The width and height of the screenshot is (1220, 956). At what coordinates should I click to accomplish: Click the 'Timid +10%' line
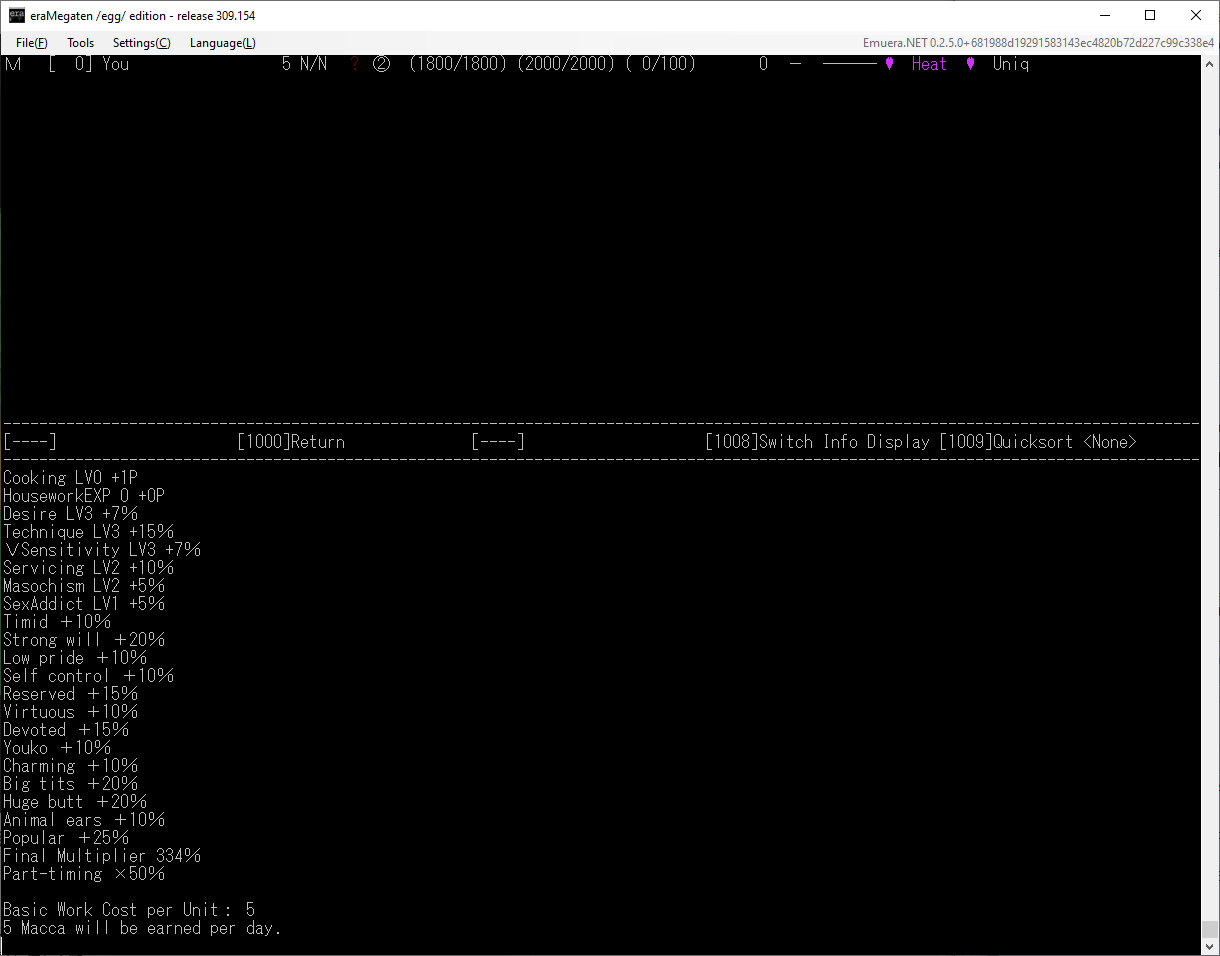(x=57, y=622)
